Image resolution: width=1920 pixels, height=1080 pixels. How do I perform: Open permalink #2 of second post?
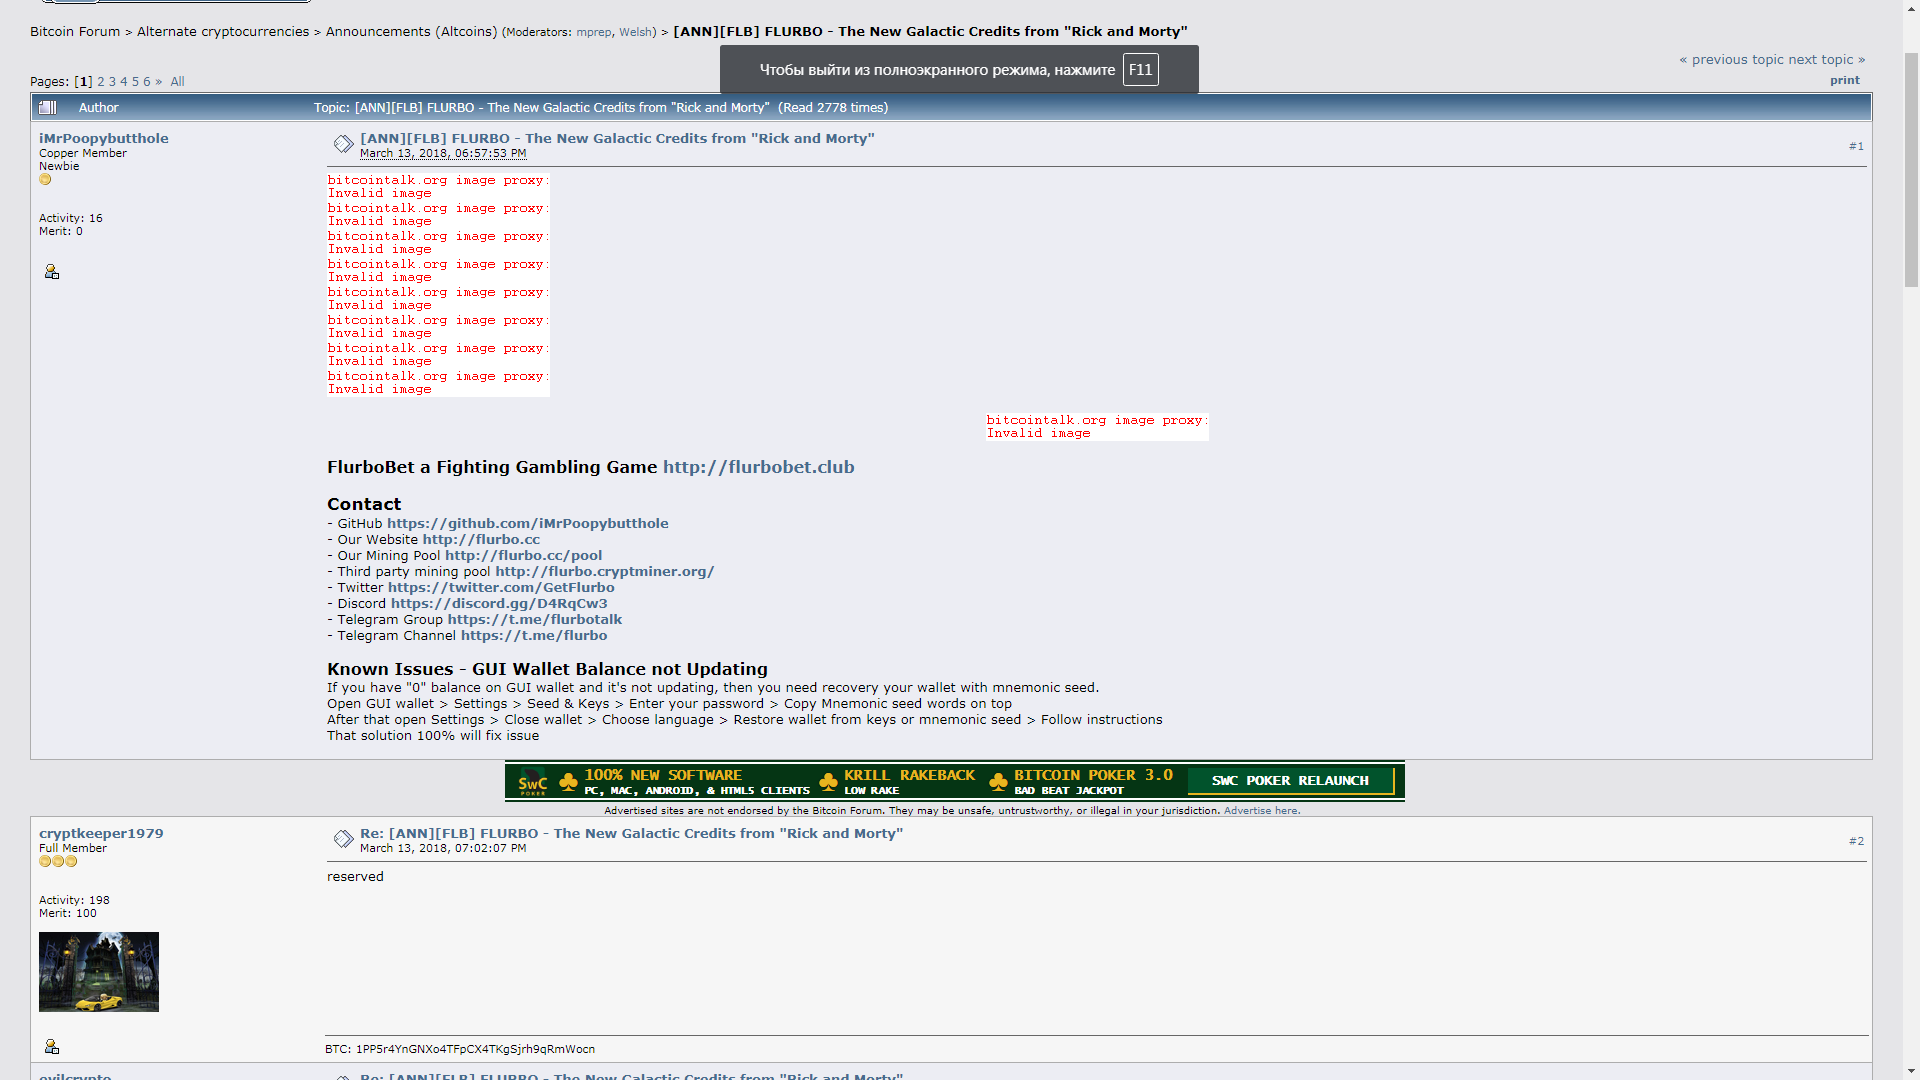point(1856,842)
